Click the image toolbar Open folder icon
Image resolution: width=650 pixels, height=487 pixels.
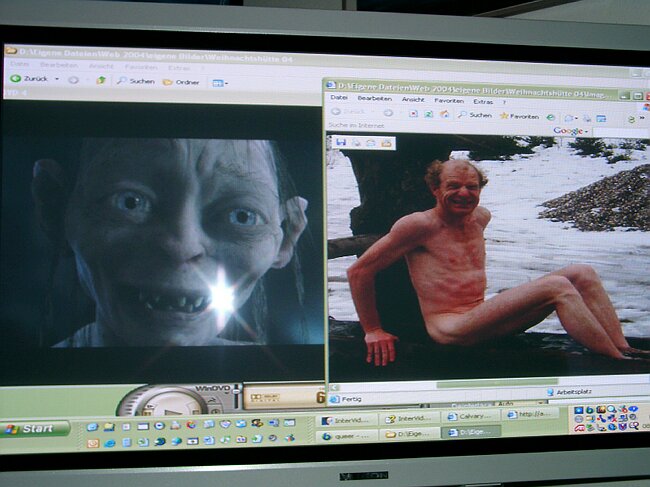coord(386,143)
